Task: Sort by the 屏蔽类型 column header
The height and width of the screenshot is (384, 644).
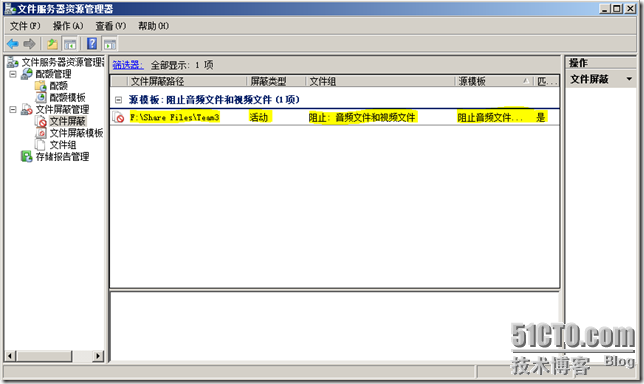Action: [276, 81]
